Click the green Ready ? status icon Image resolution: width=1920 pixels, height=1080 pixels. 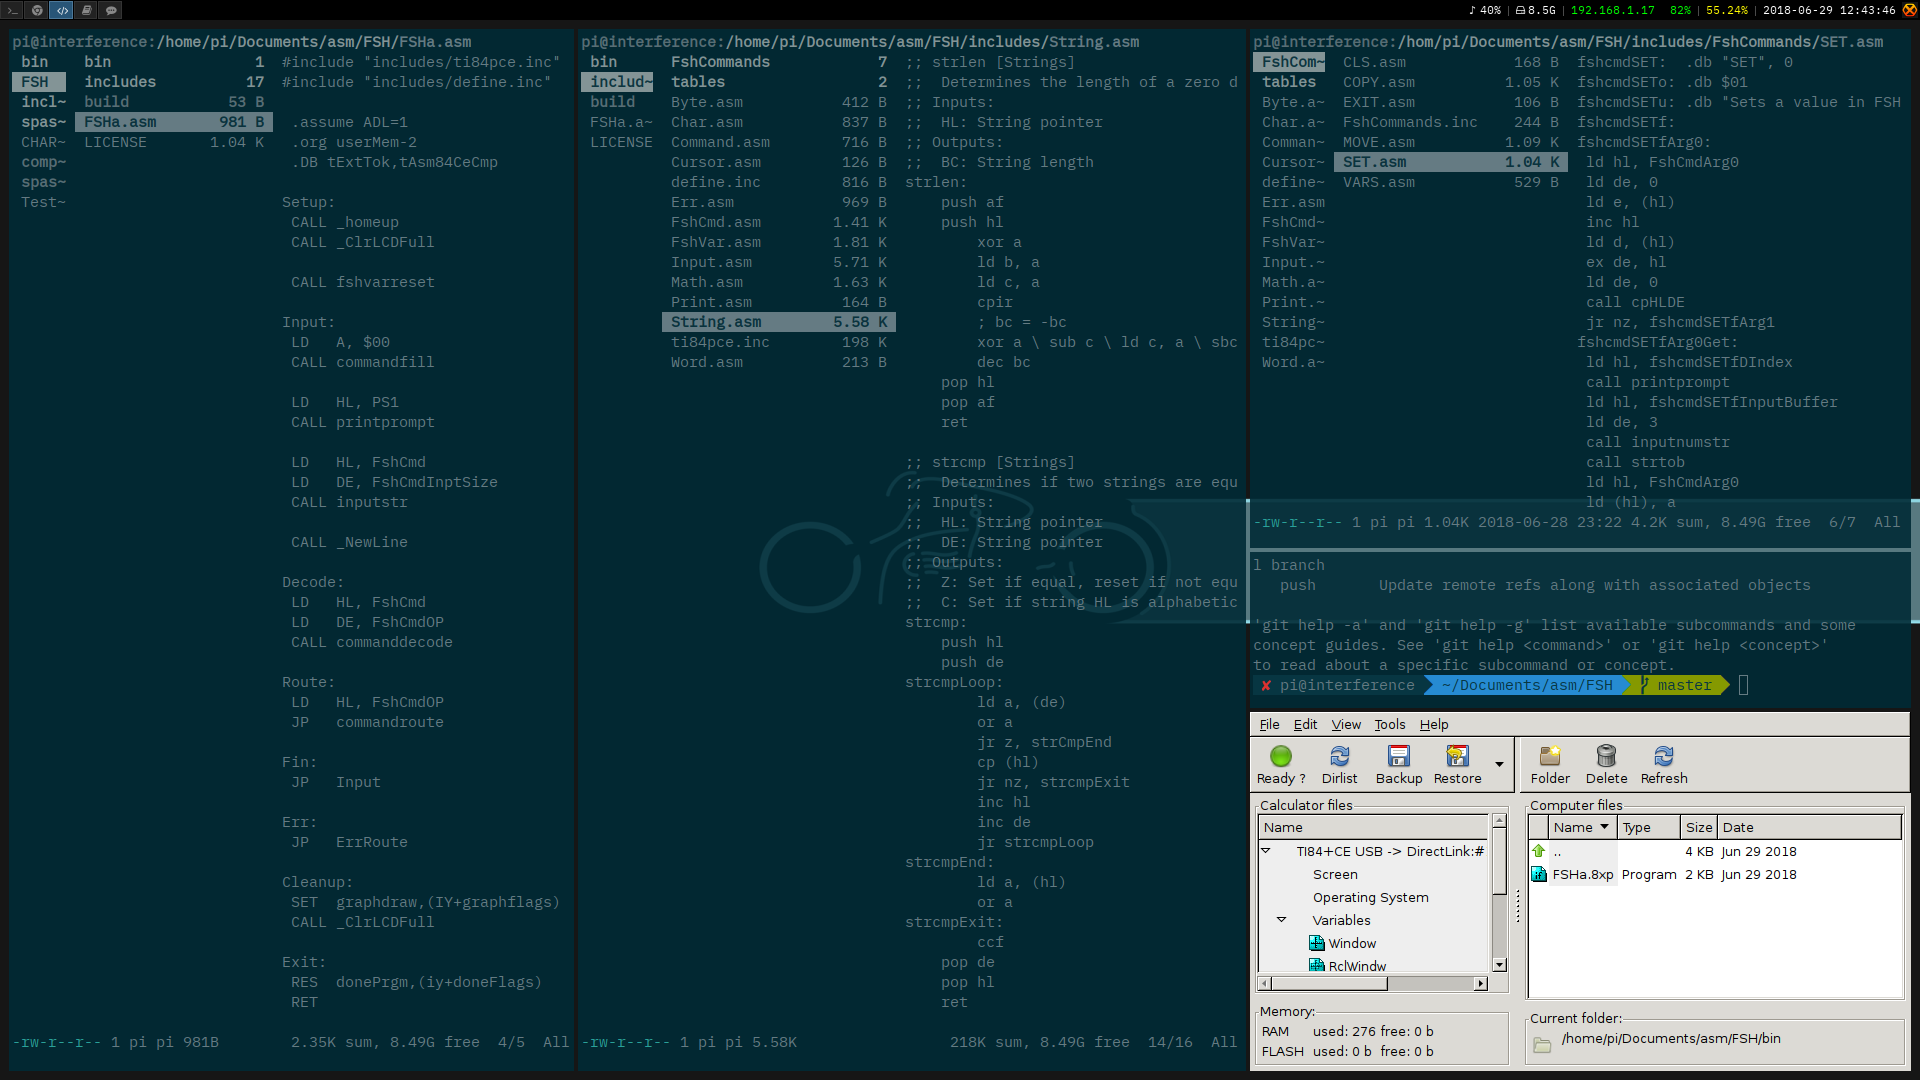[1281, 756]
